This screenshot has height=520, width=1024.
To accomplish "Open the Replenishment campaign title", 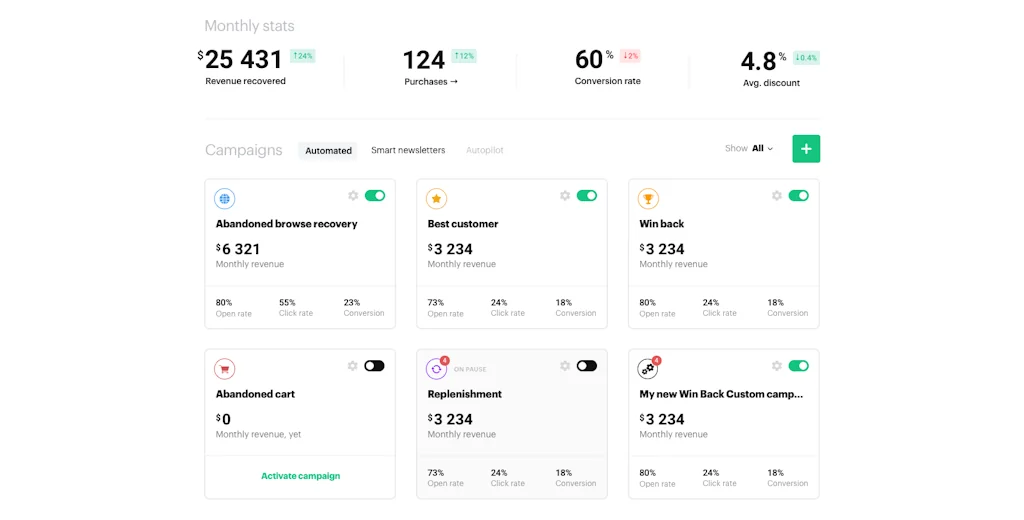I will coord(465,394).
